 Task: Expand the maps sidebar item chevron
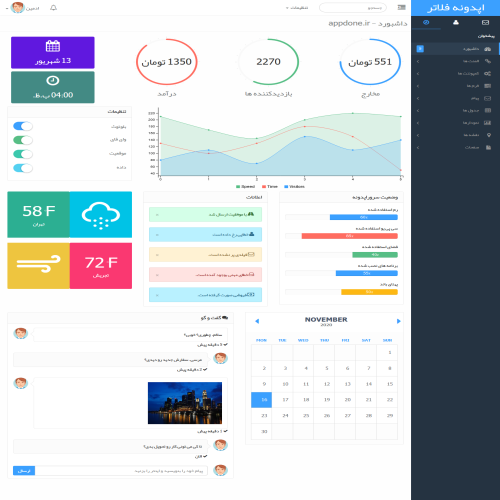[x=418, y=135]
